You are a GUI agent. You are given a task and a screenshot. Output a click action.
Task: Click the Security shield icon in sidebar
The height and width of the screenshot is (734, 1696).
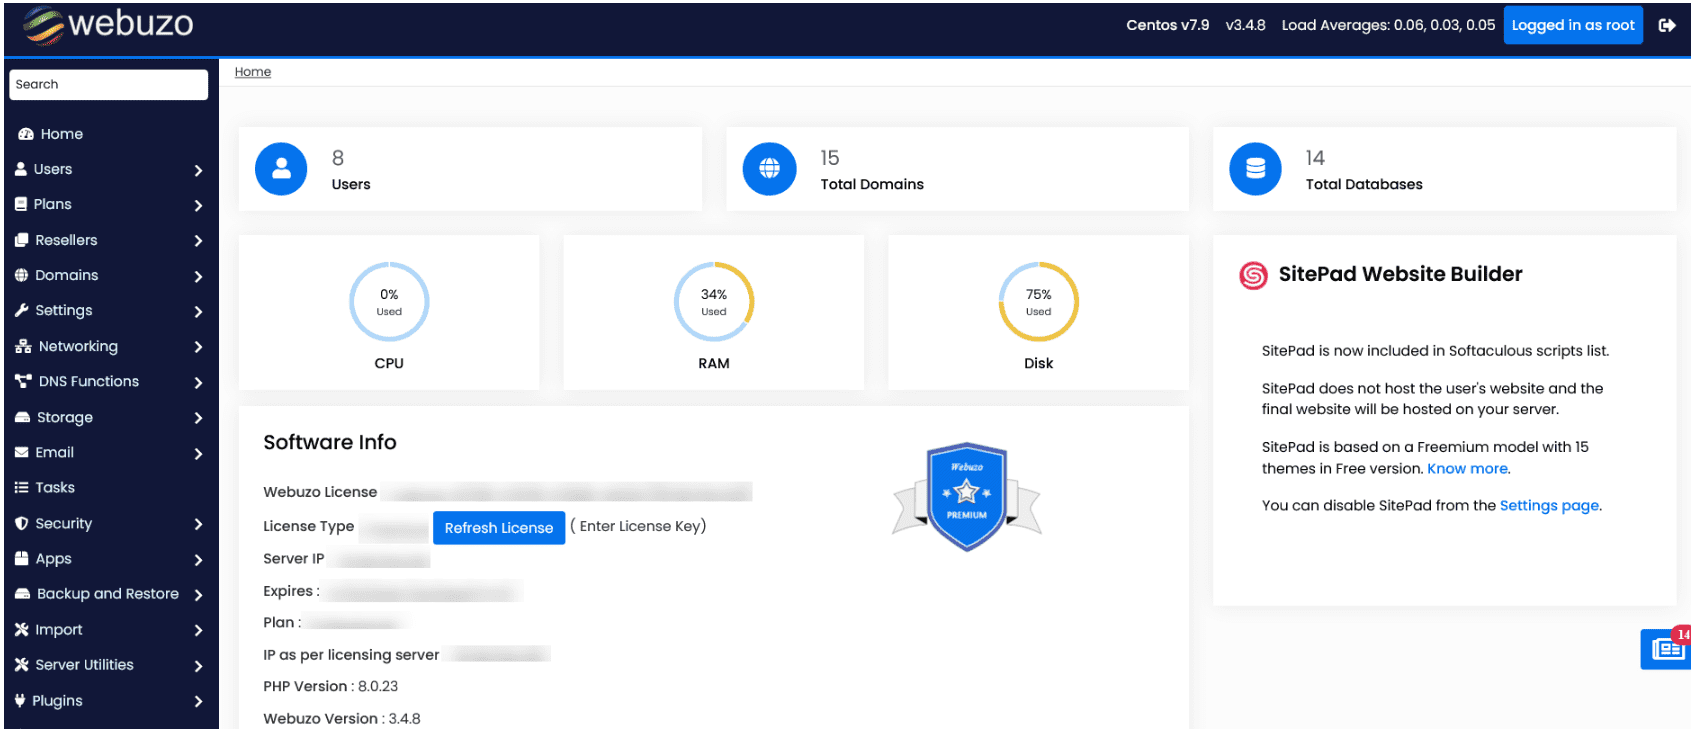pos(21,523)
